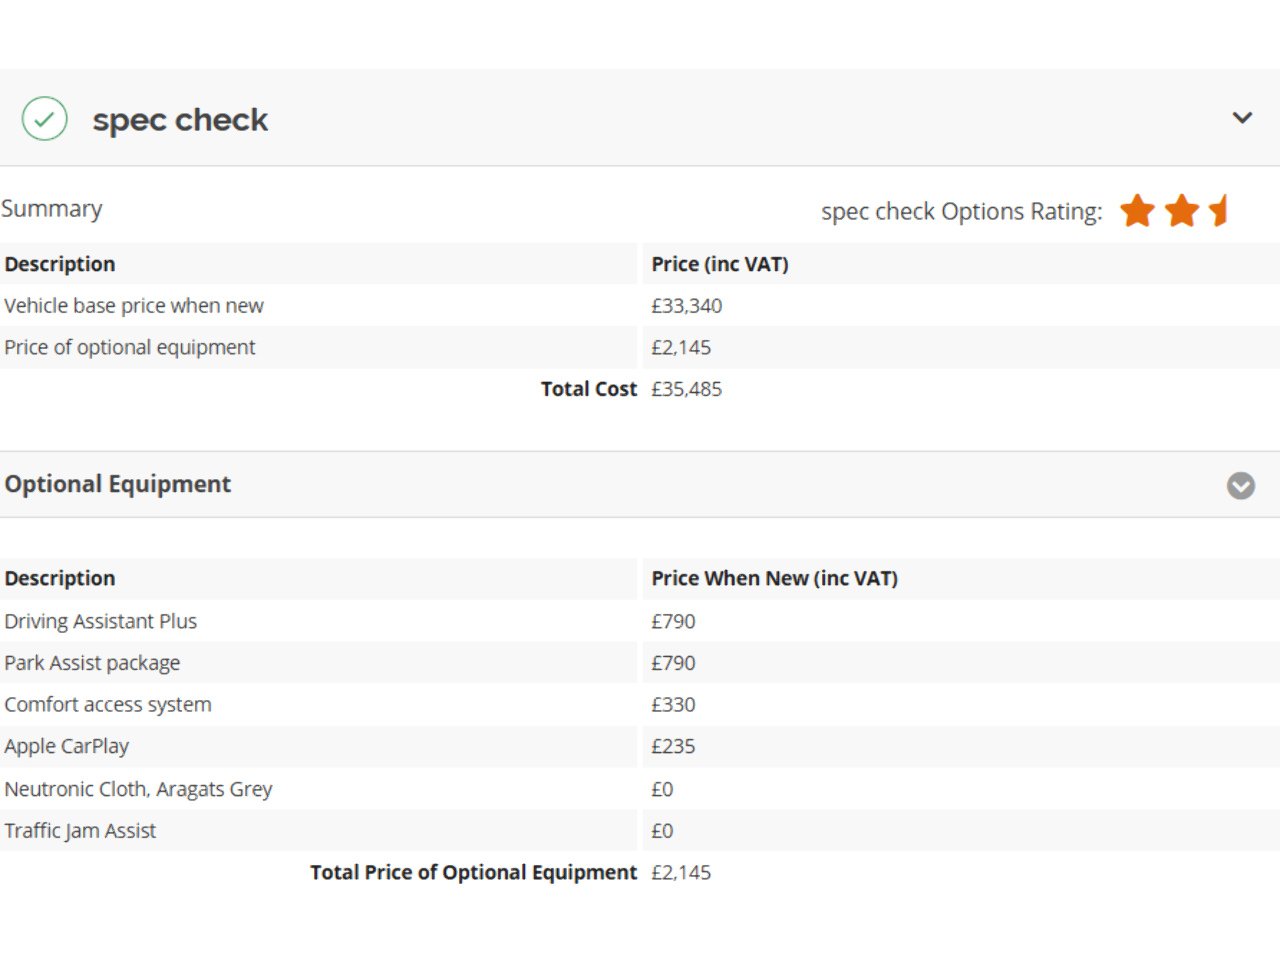Click the second orange rating star
The width and height of the screenshot is (1280, 960).
(1181, 211)
